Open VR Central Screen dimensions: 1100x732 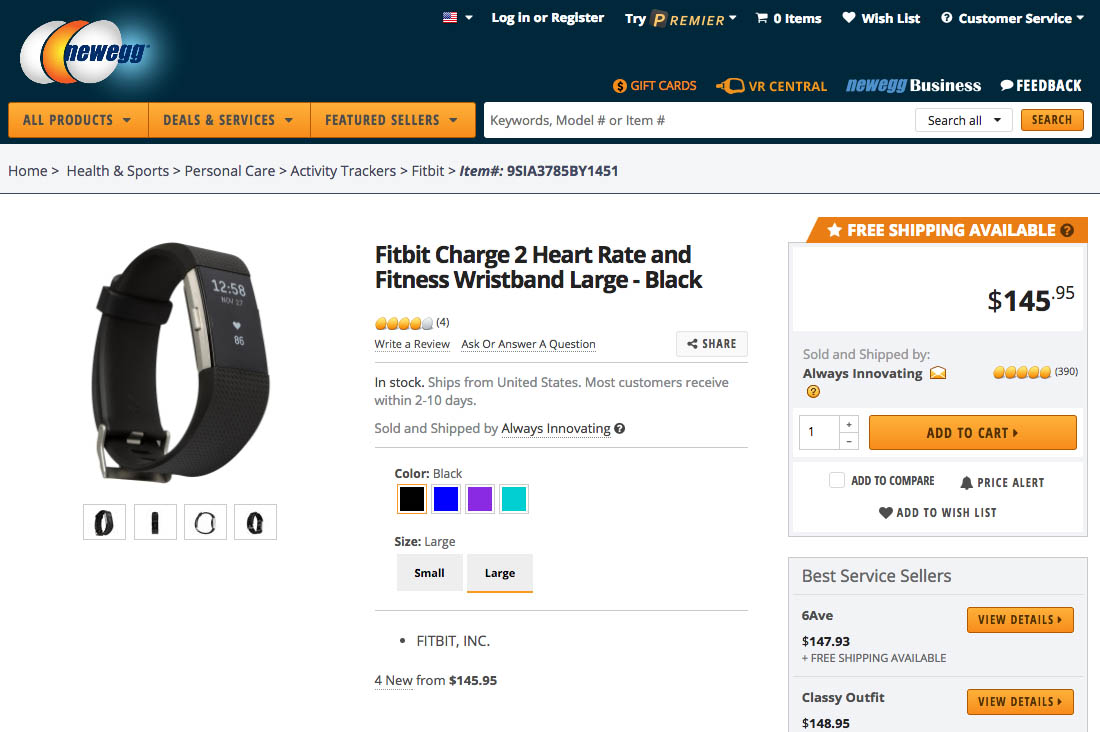click(x=772, y=86)
